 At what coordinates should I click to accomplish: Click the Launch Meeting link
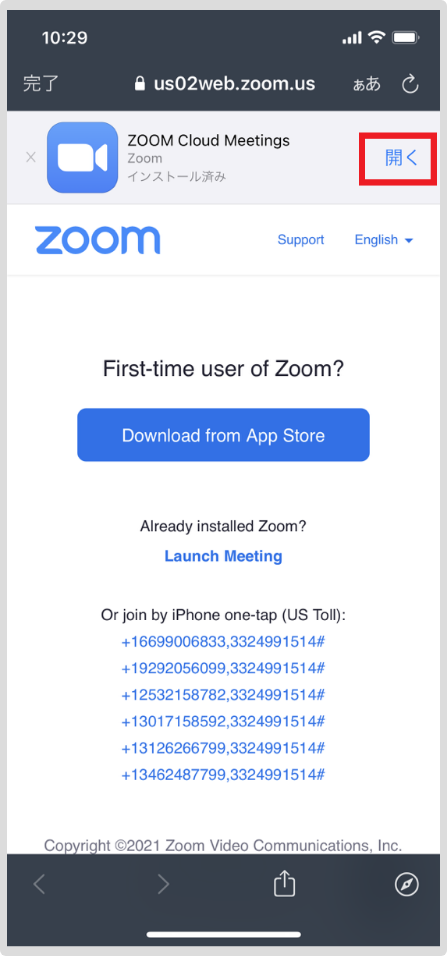tap(223, 556)
